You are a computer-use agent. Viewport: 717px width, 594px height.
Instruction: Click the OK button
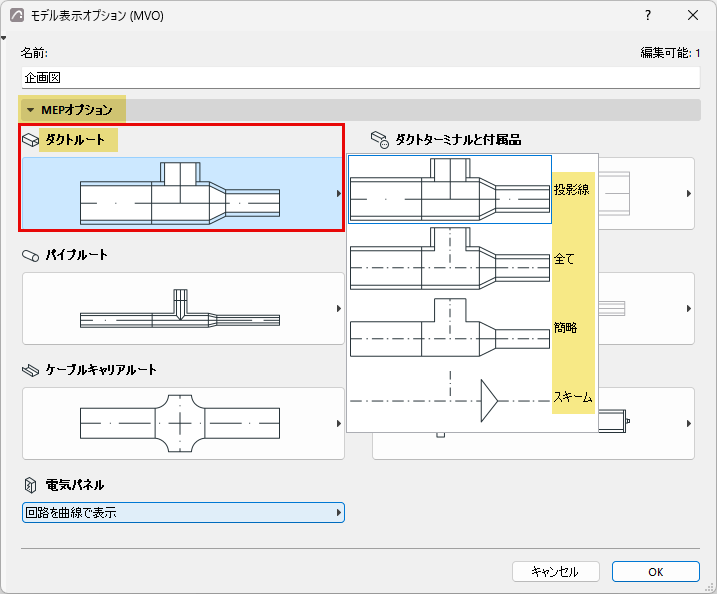click(656, 572)
